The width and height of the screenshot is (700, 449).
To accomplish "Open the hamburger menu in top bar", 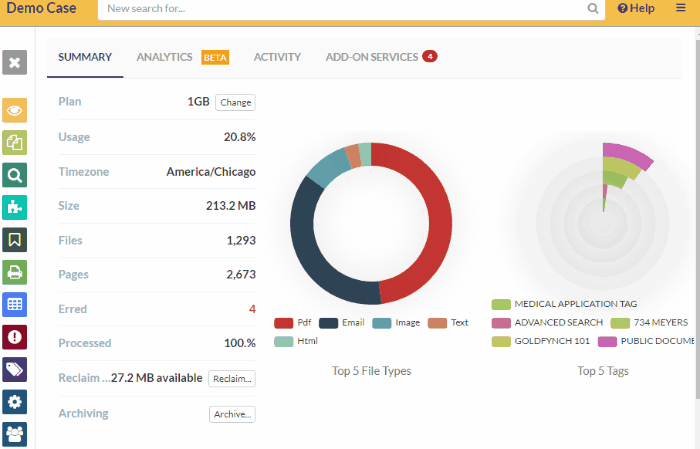I will [x=681, y=8].
